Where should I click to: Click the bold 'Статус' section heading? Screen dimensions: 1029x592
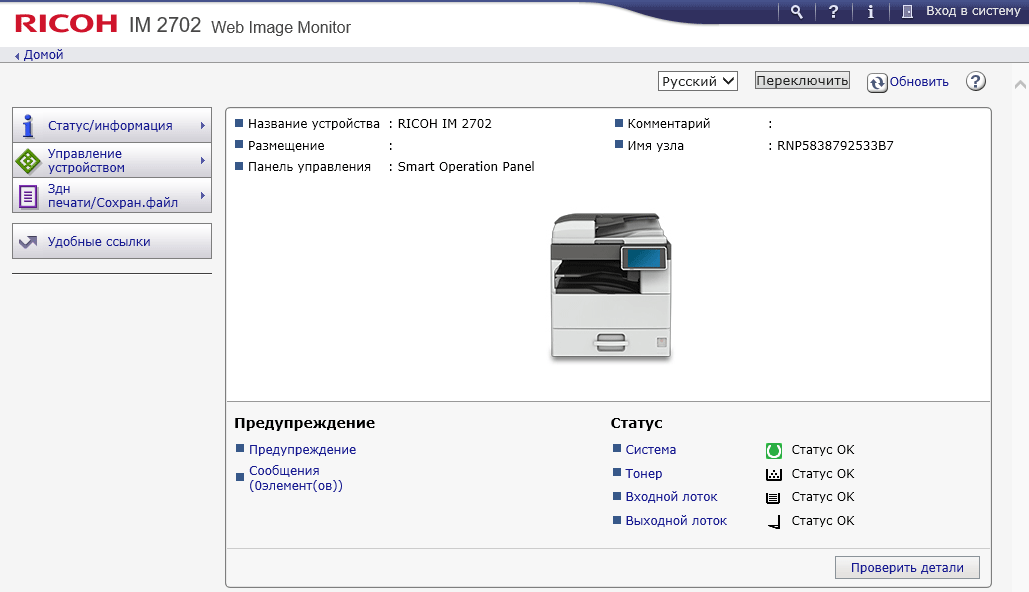click(x=637, y=423)
